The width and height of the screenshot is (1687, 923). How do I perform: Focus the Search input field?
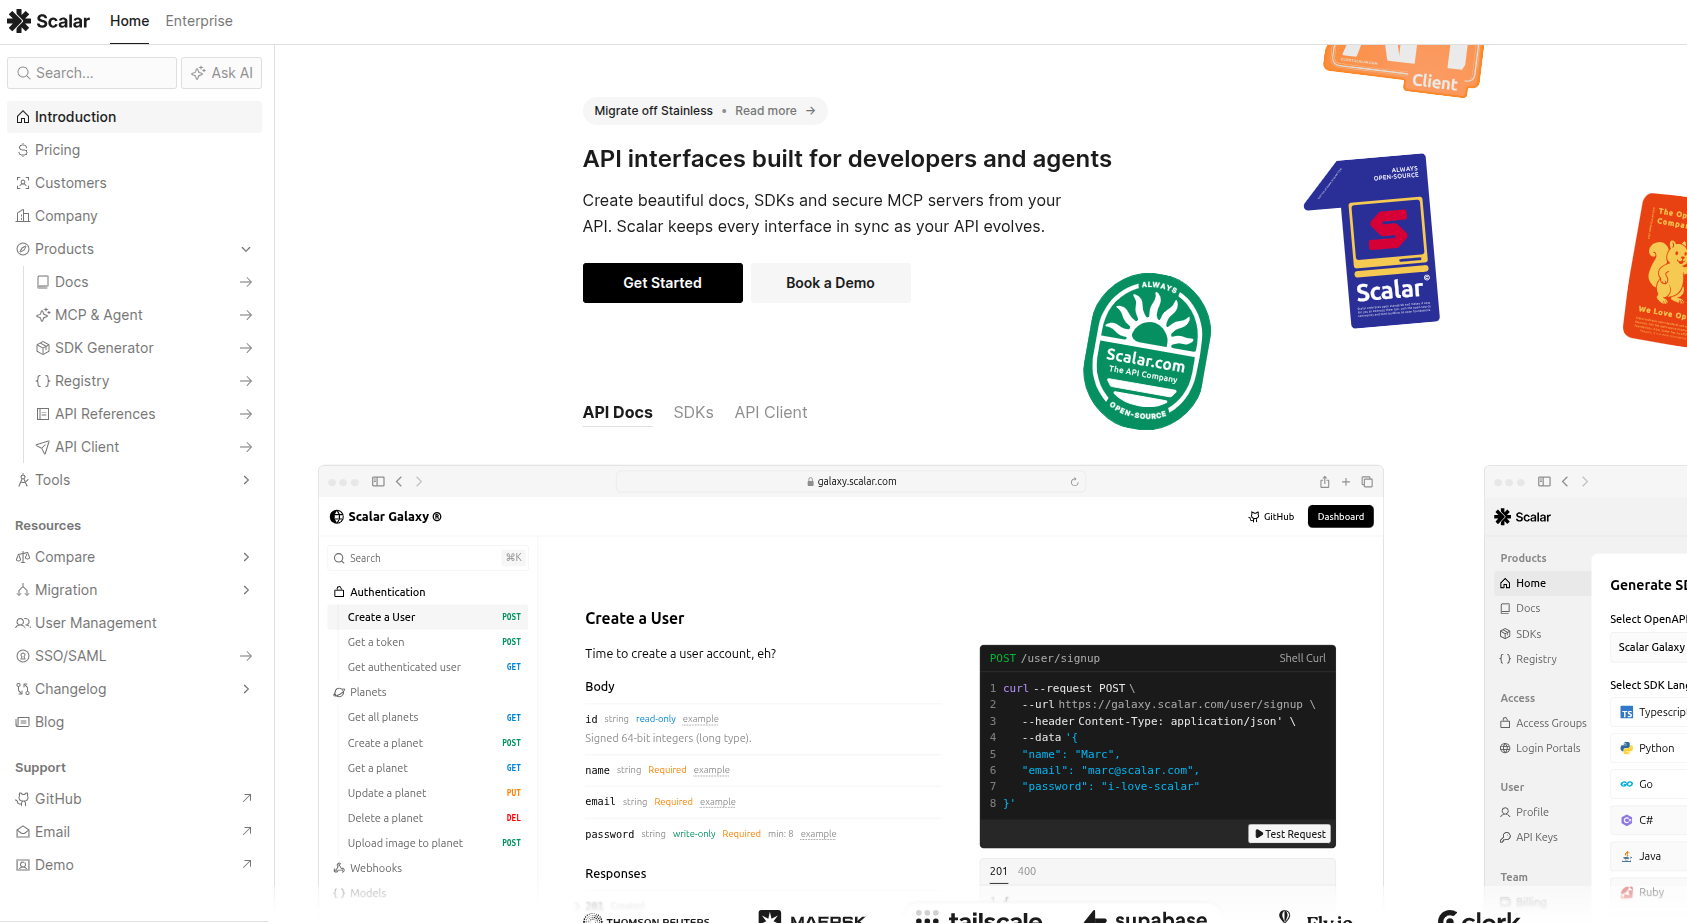92,73
